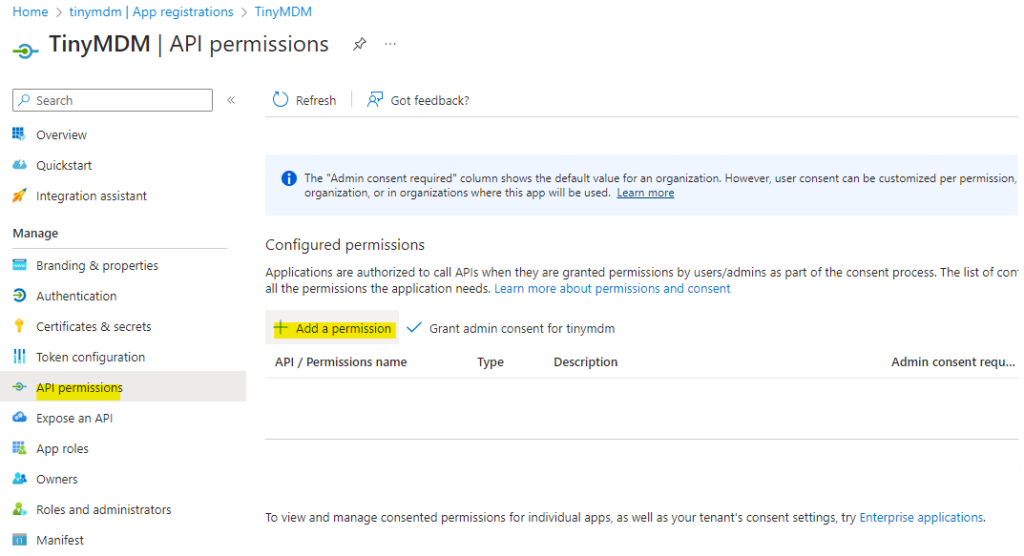Open Integration assistant in sidebar
The width and height of the screenshot is (1024, 556).
coord(91,196)
